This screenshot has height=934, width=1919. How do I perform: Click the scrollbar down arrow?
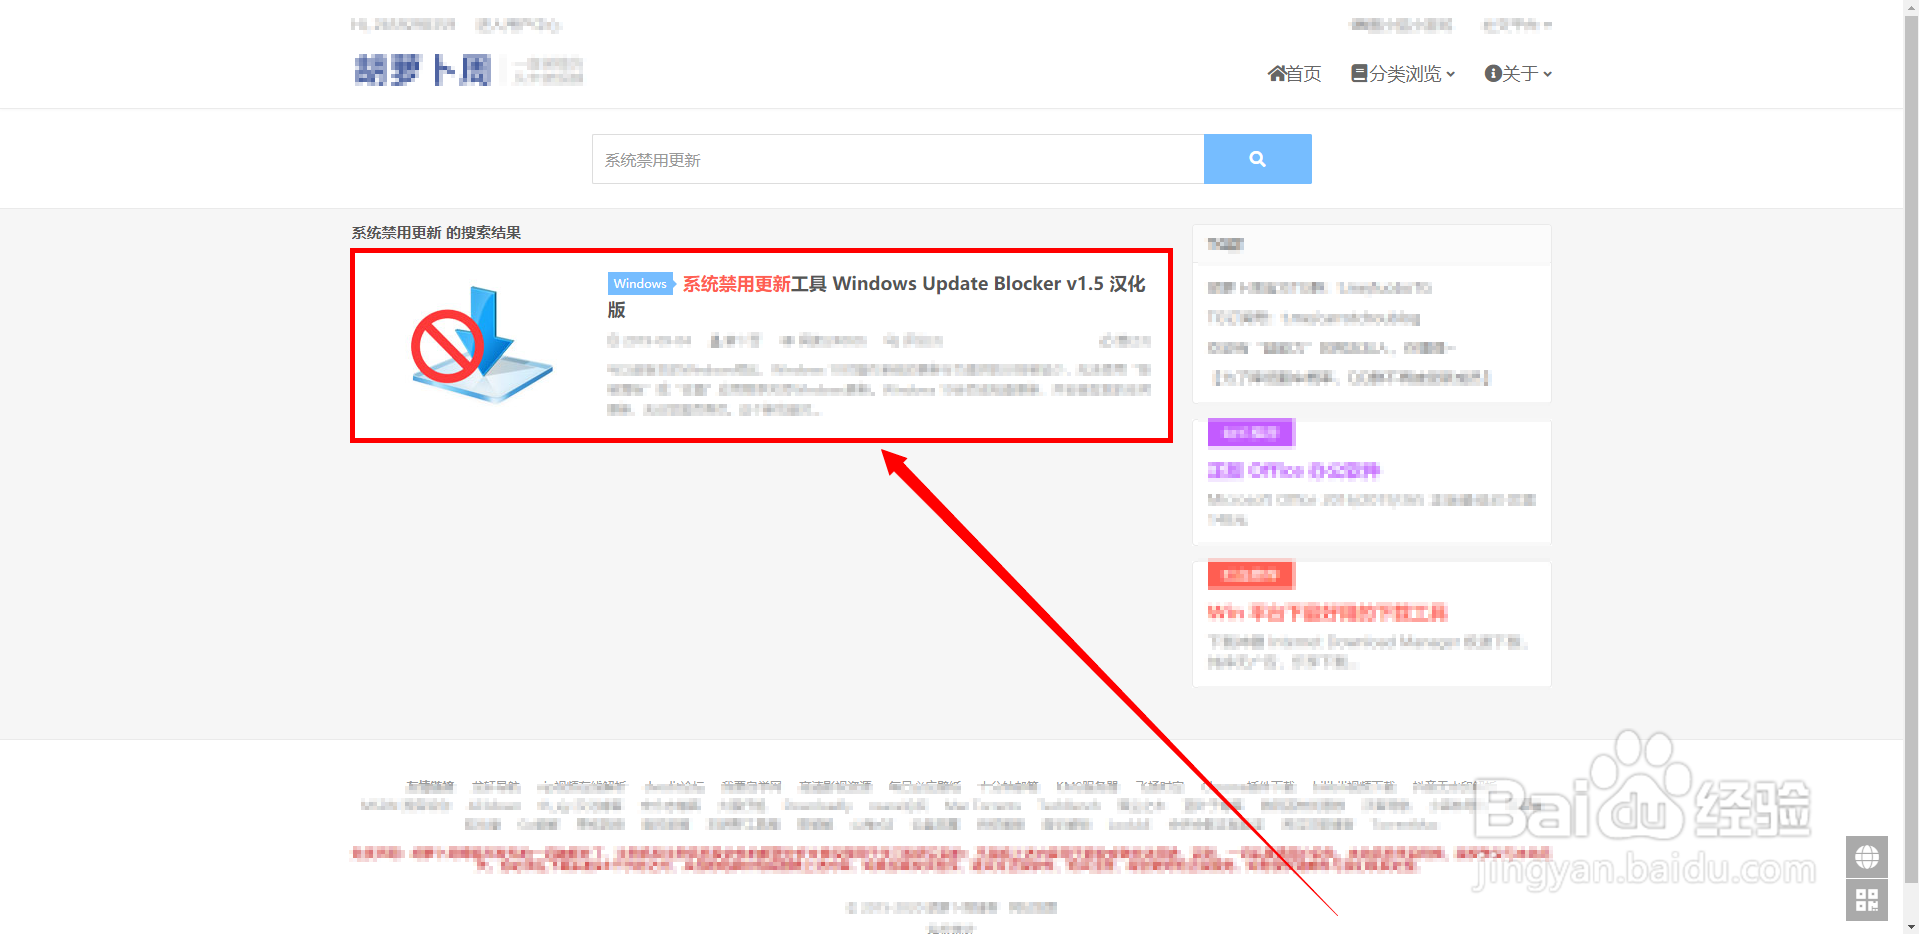pyautogui.click(x=1911, y=926)
